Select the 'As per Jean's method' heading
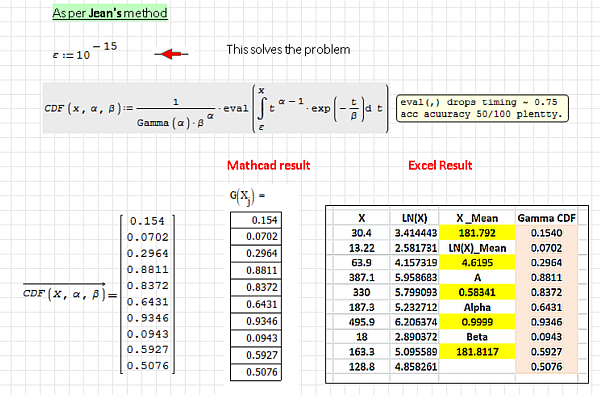The height and width of the screenshot is (395, 600). 110,13
